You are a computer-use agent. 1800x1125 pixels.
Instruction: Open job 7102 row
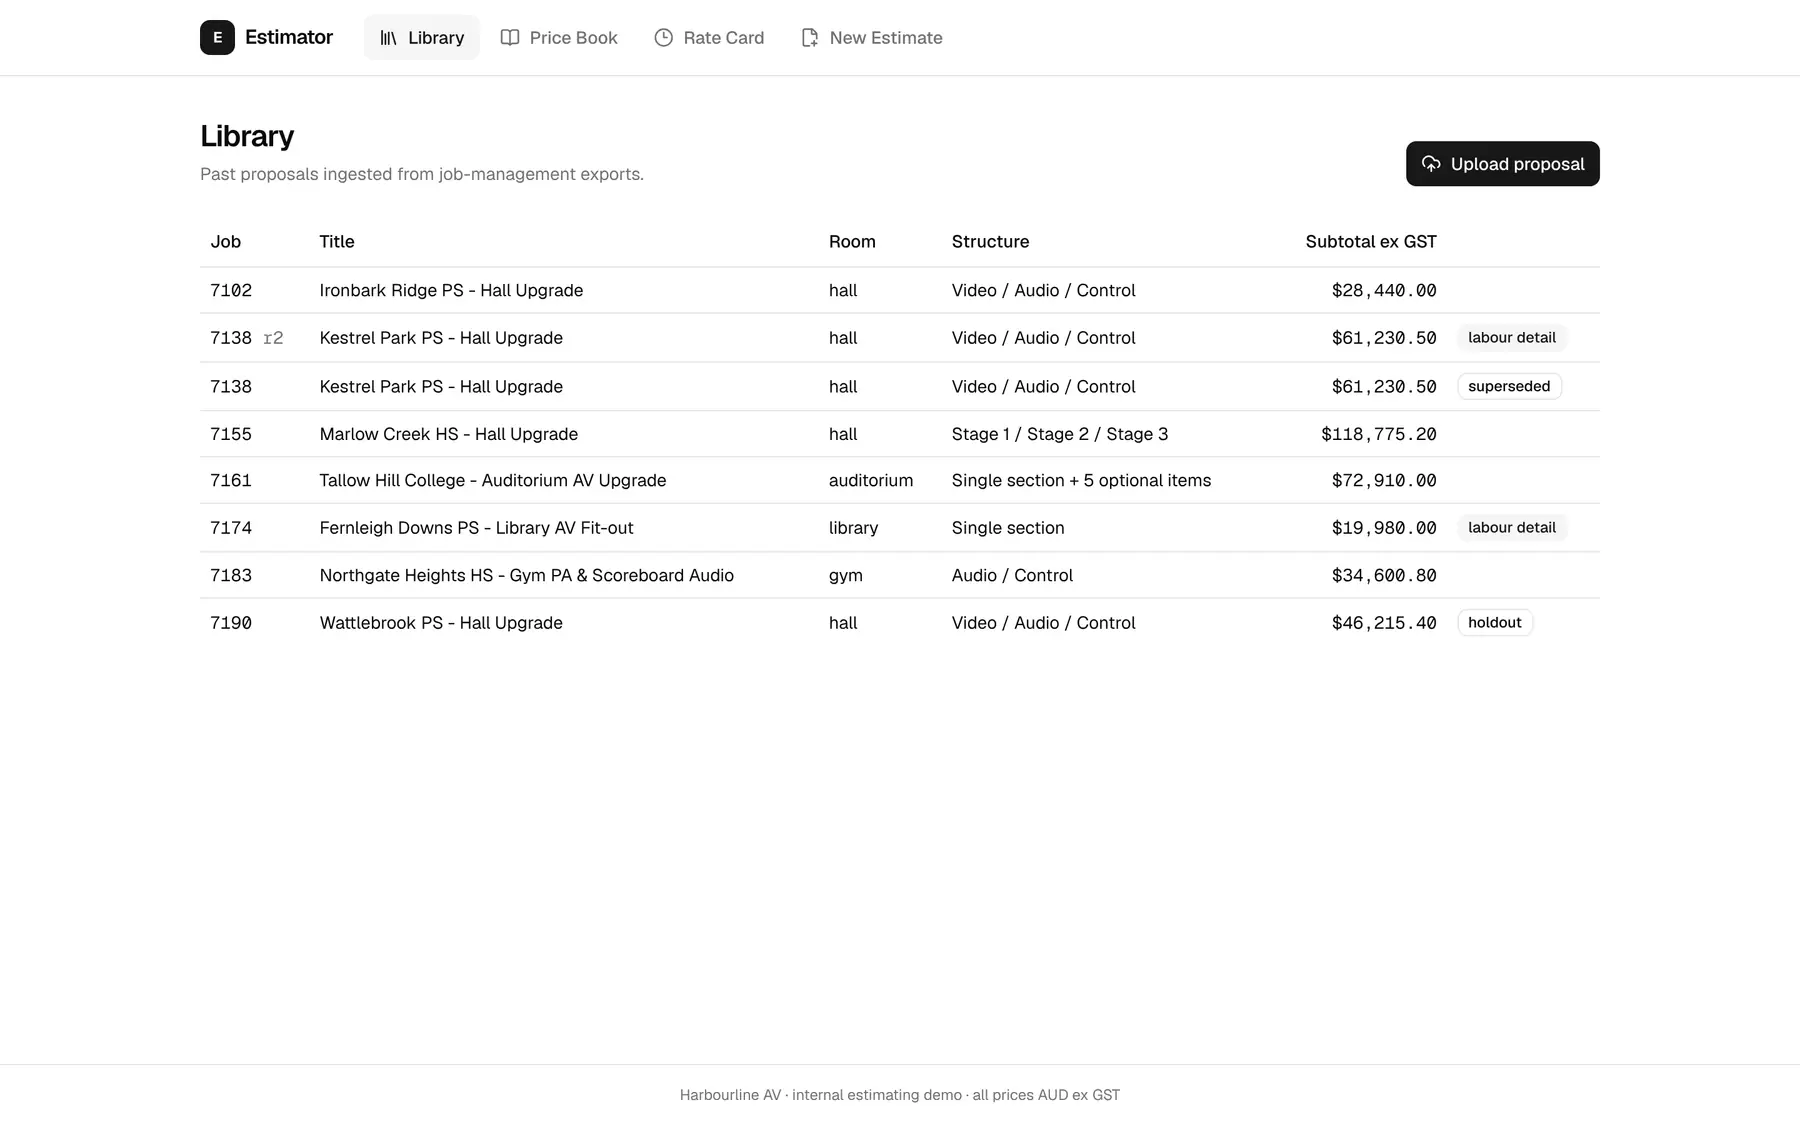tap(899, 290)
